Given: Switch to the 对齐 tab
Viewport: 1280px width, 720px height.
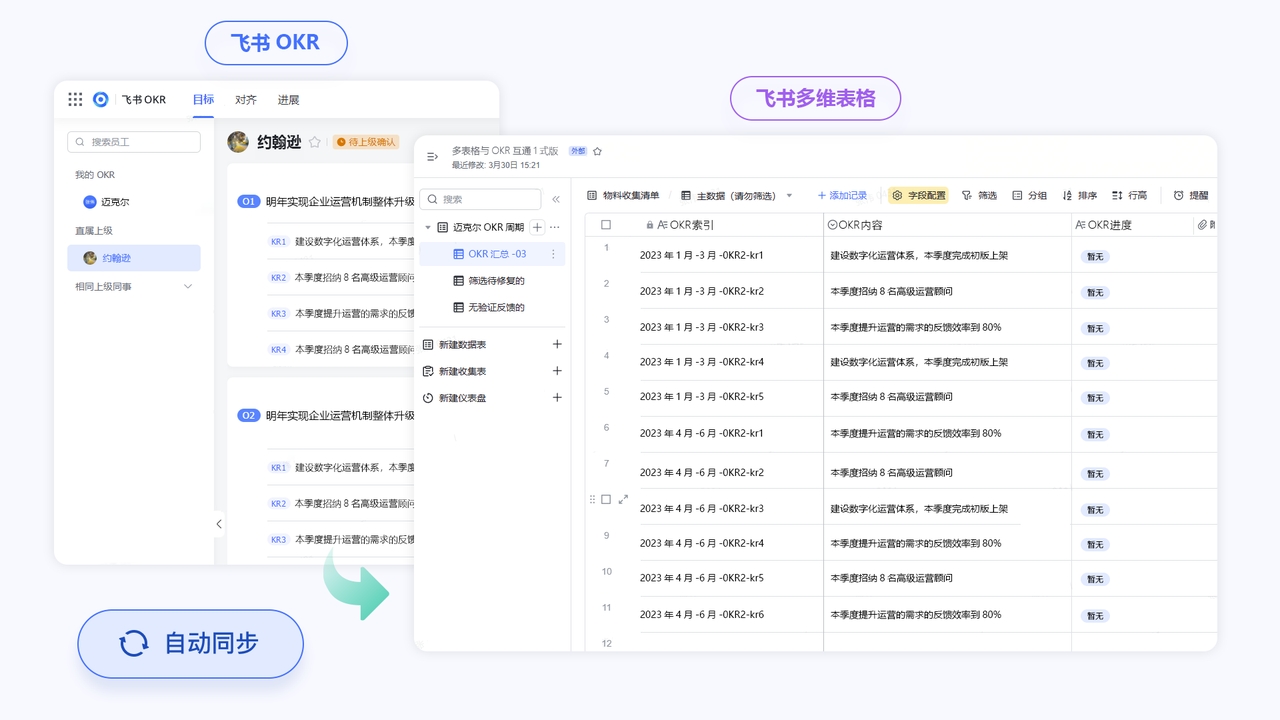Looking at the screenshot, I should pyautogui.click(x=246, y=99).
